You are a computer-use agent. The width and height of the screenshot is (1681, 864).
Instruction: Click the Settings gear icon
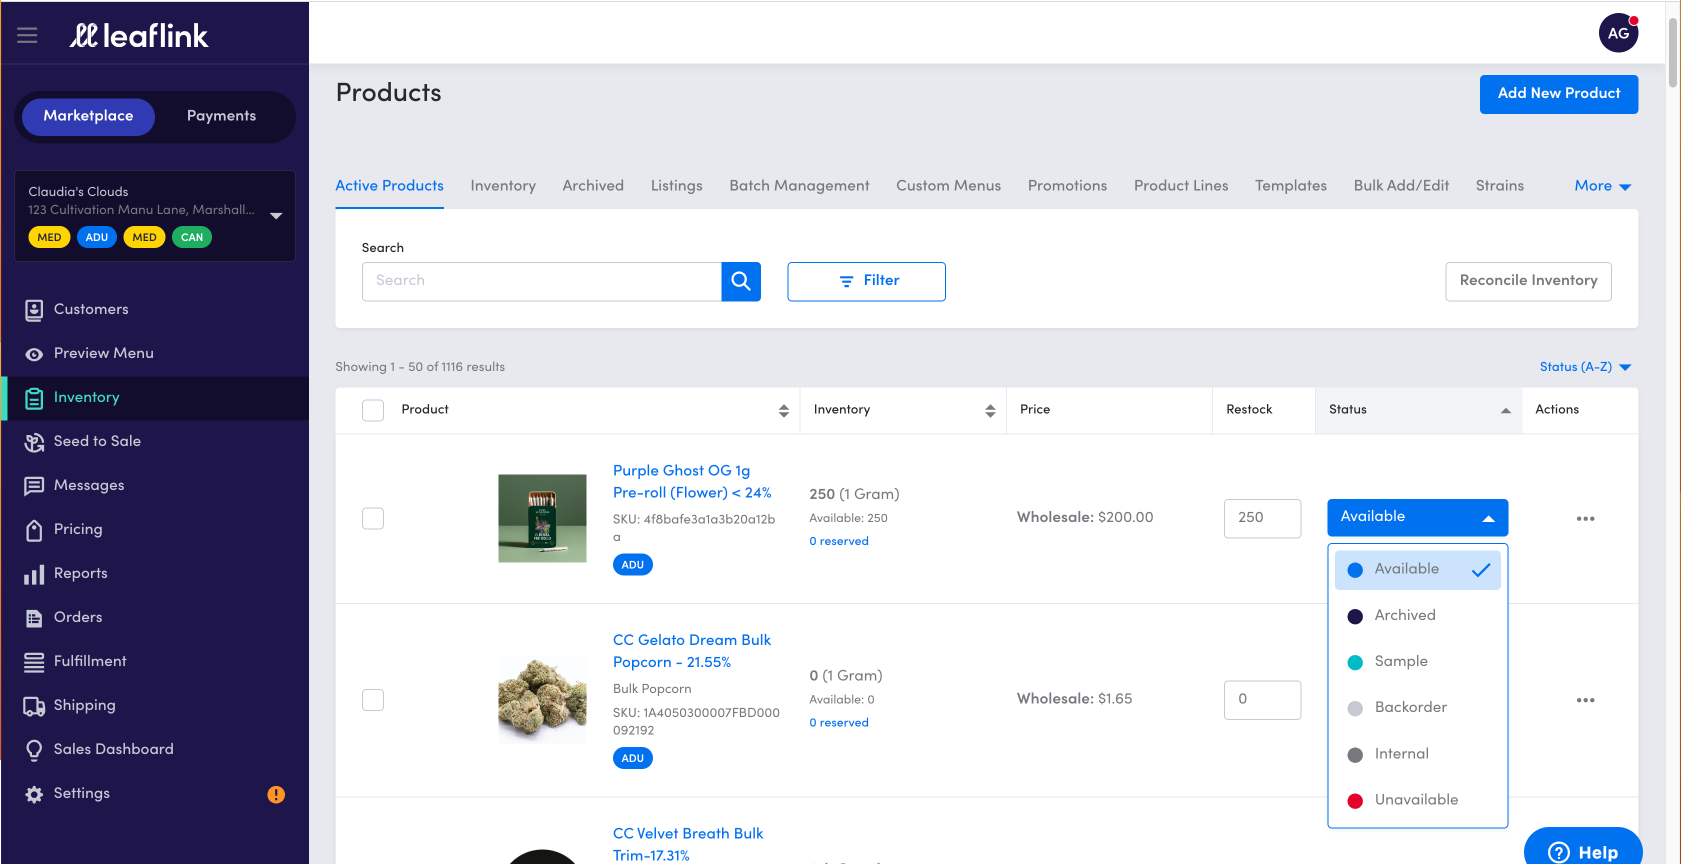(x=34, y=794)
